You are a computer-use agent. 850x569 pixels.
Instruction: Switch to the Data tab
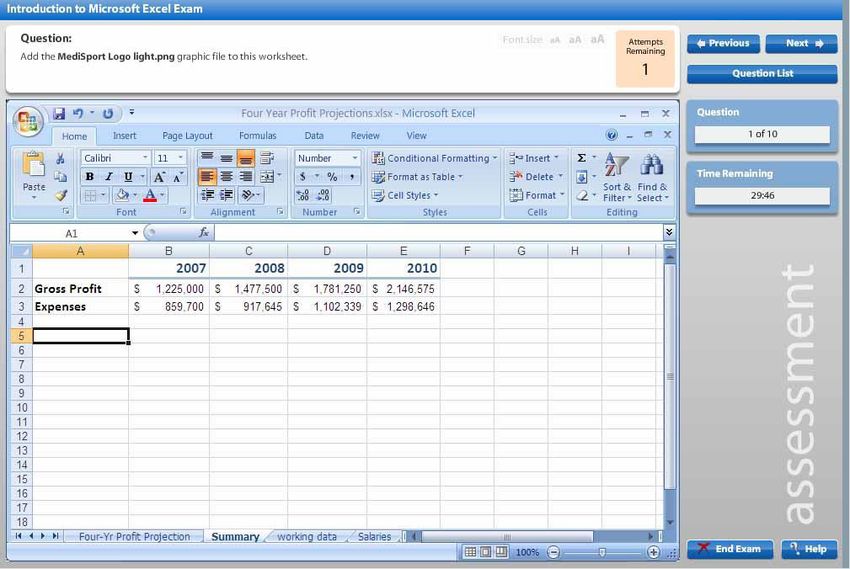click(313, 135)
